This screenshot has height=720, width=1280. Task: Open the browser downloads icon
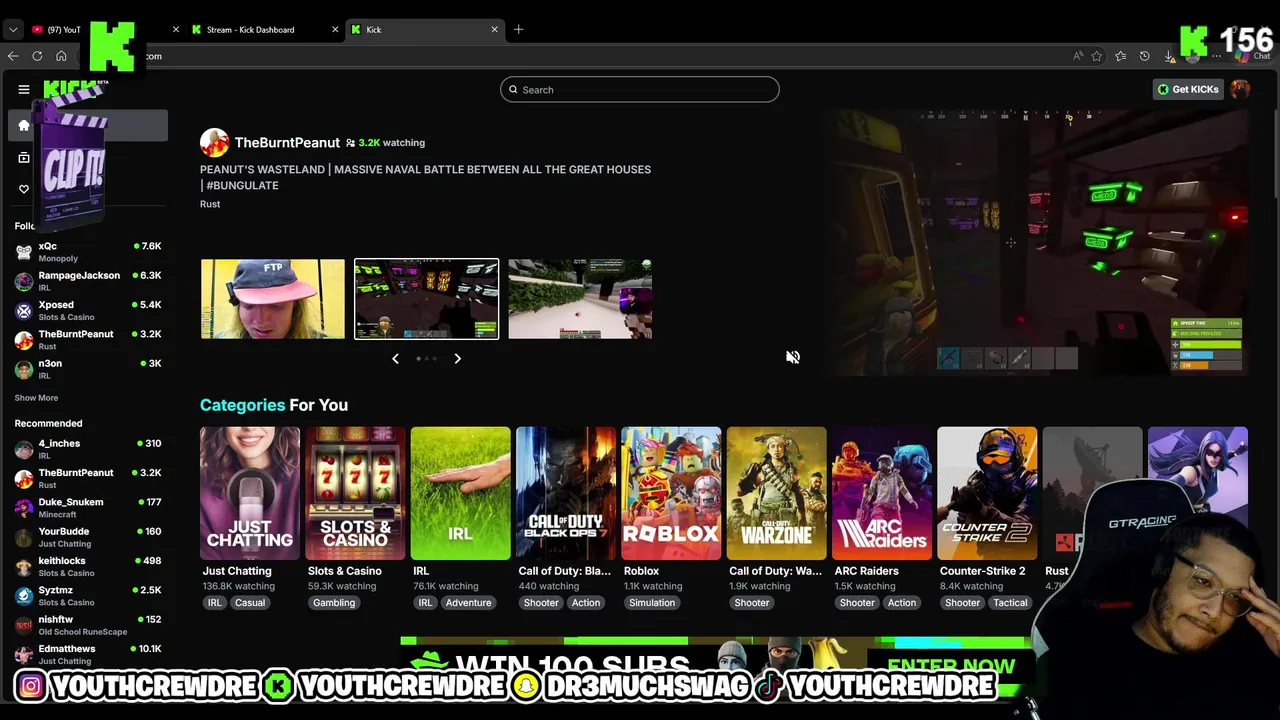click(x=1169, y=56)
